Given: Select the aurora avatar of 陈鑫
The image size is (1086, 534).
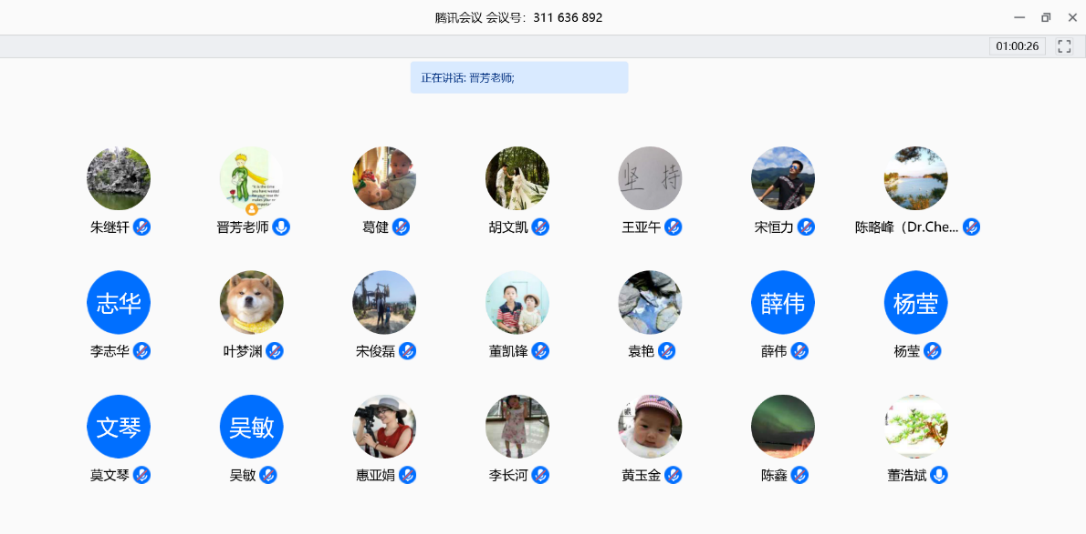Looking at the screenshot, I should 782,427.
